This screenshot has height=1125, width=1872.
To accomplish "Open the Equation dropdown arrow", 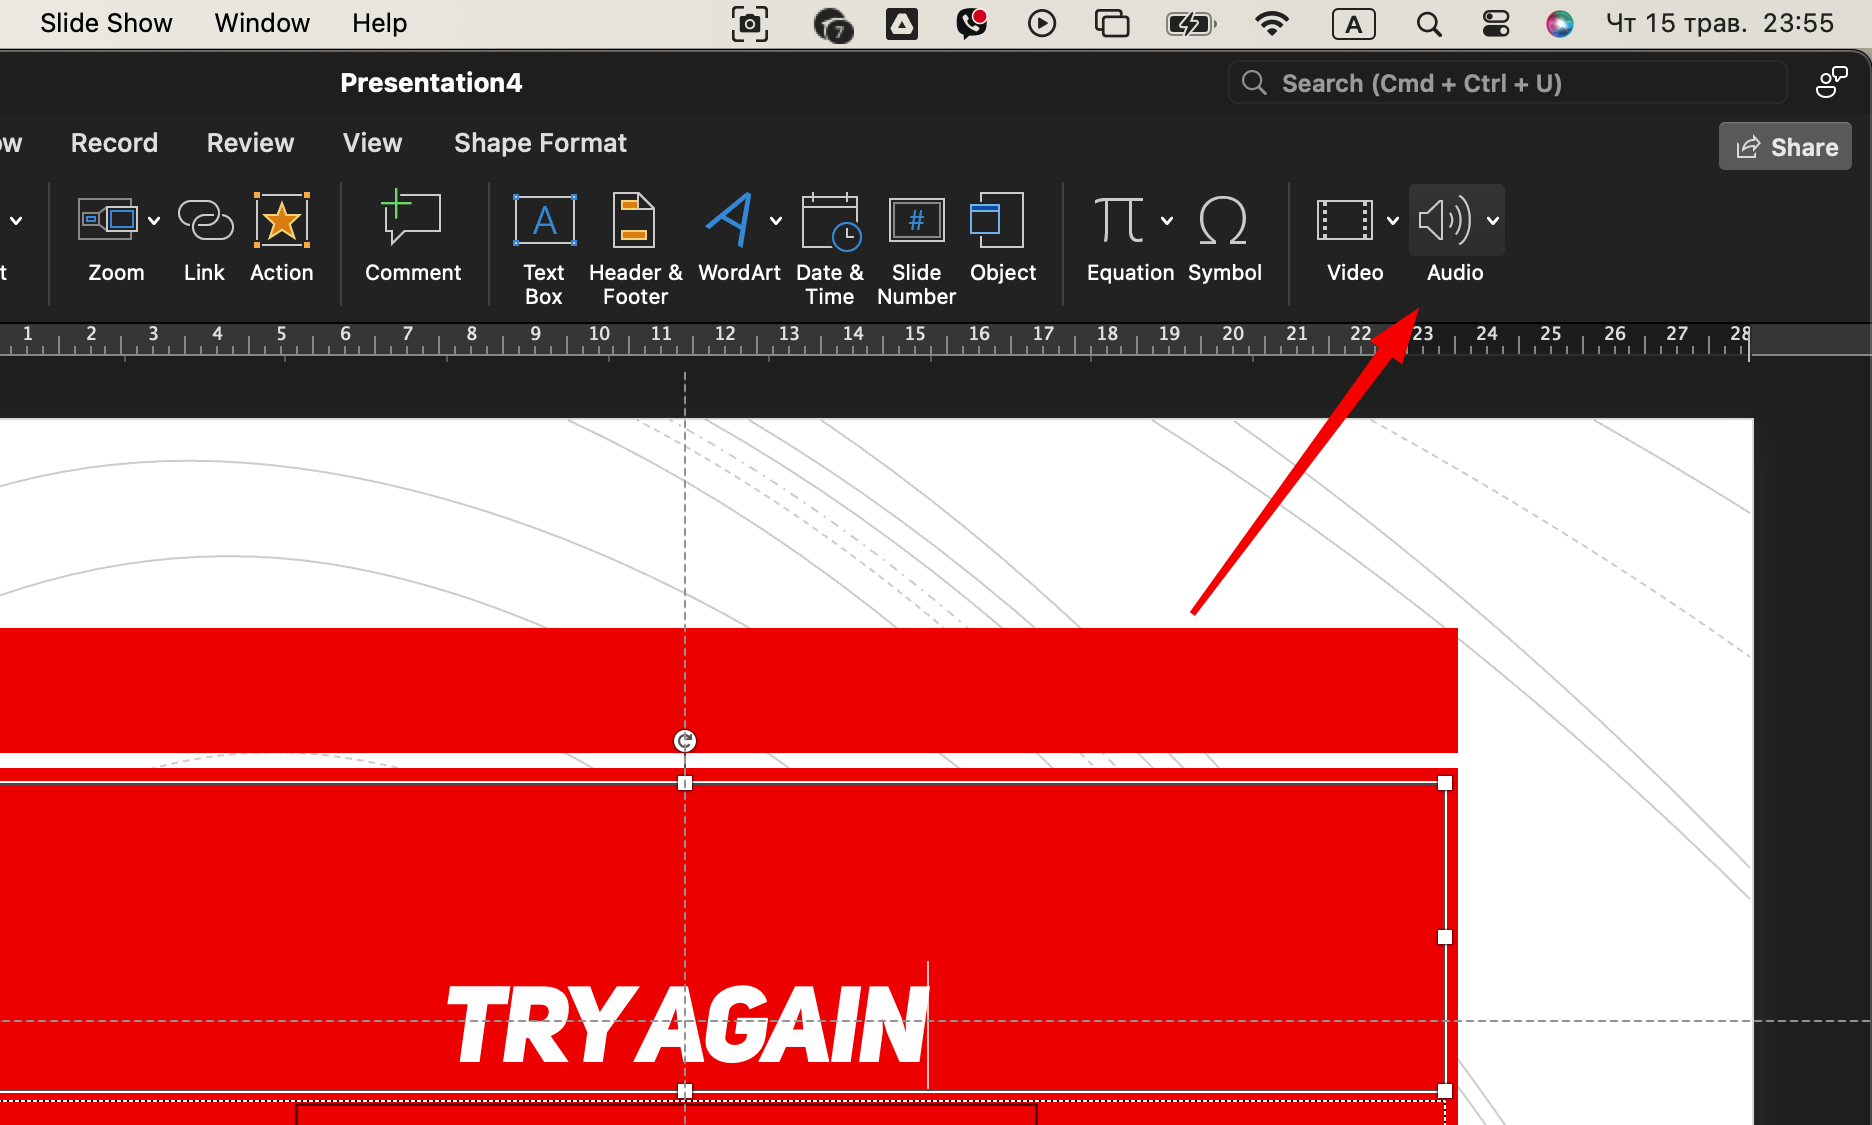I will [1167, 221].
